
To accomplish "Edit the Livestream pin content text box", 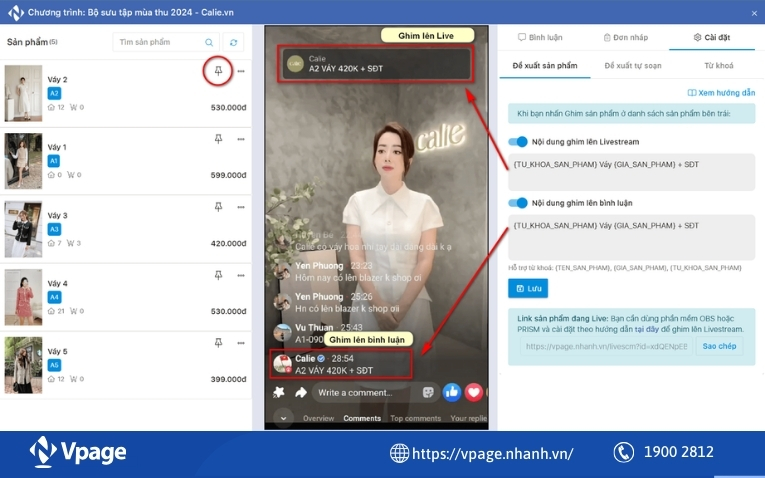I will (x=631, y=172).
